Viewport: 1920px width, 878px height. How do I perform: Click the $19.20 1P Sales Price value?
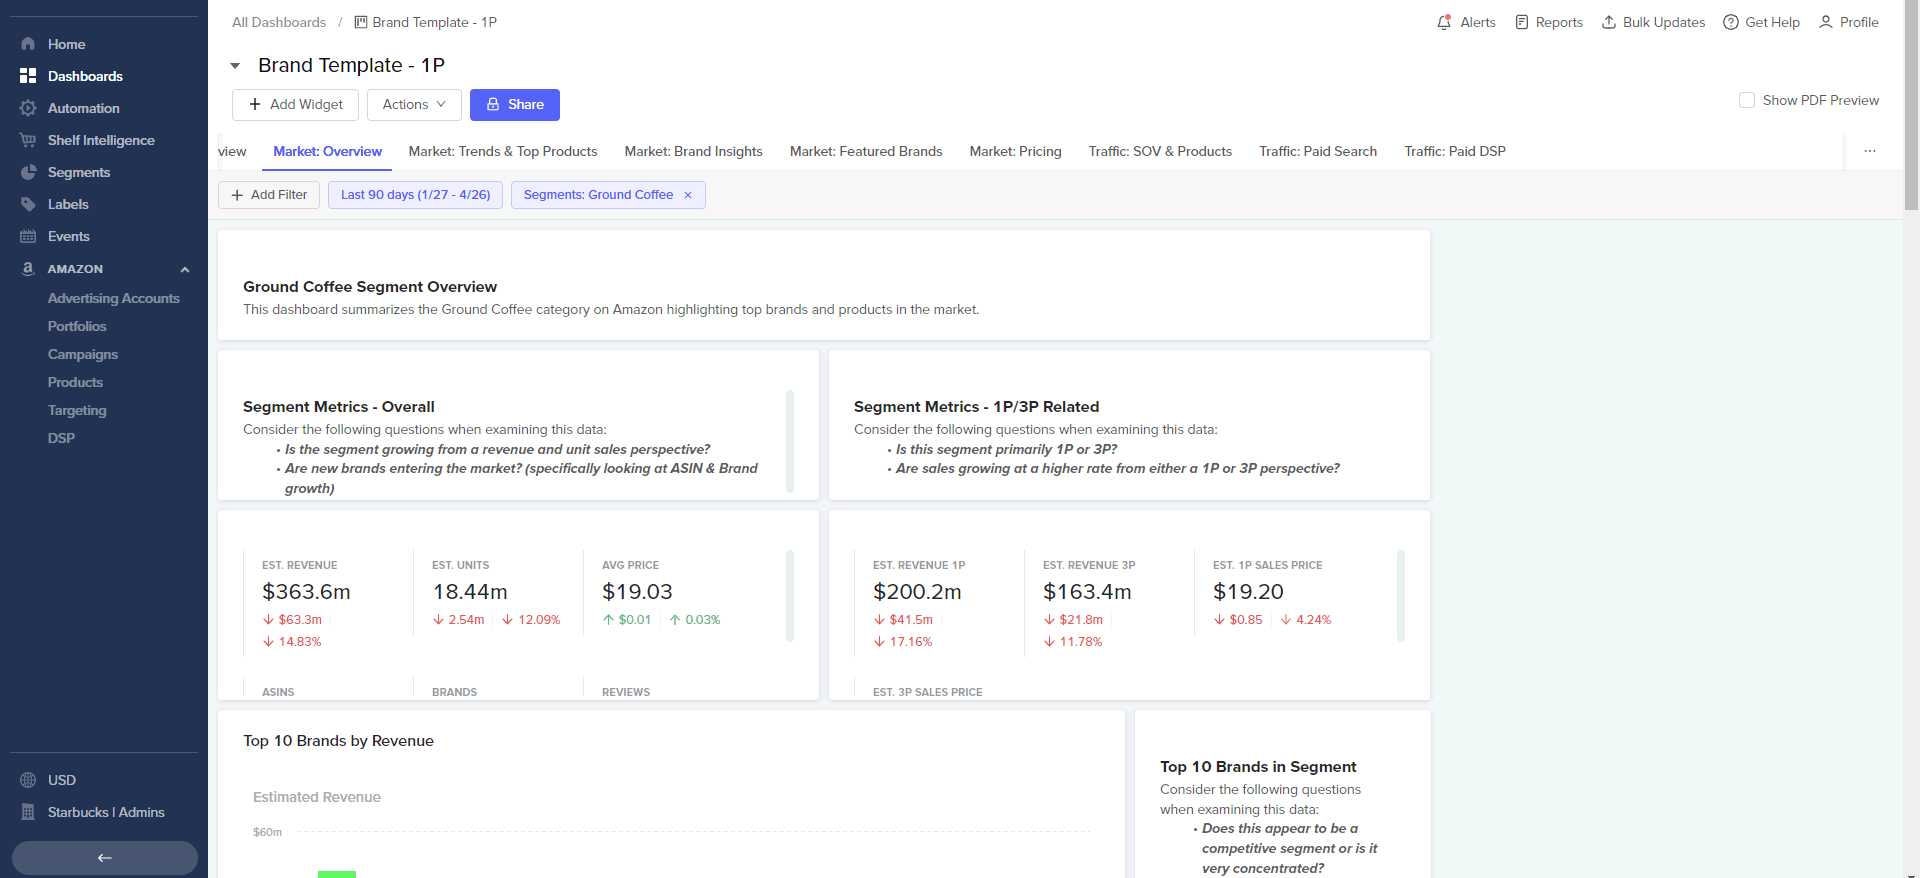pyautogui.click(x=1248, y=592)
